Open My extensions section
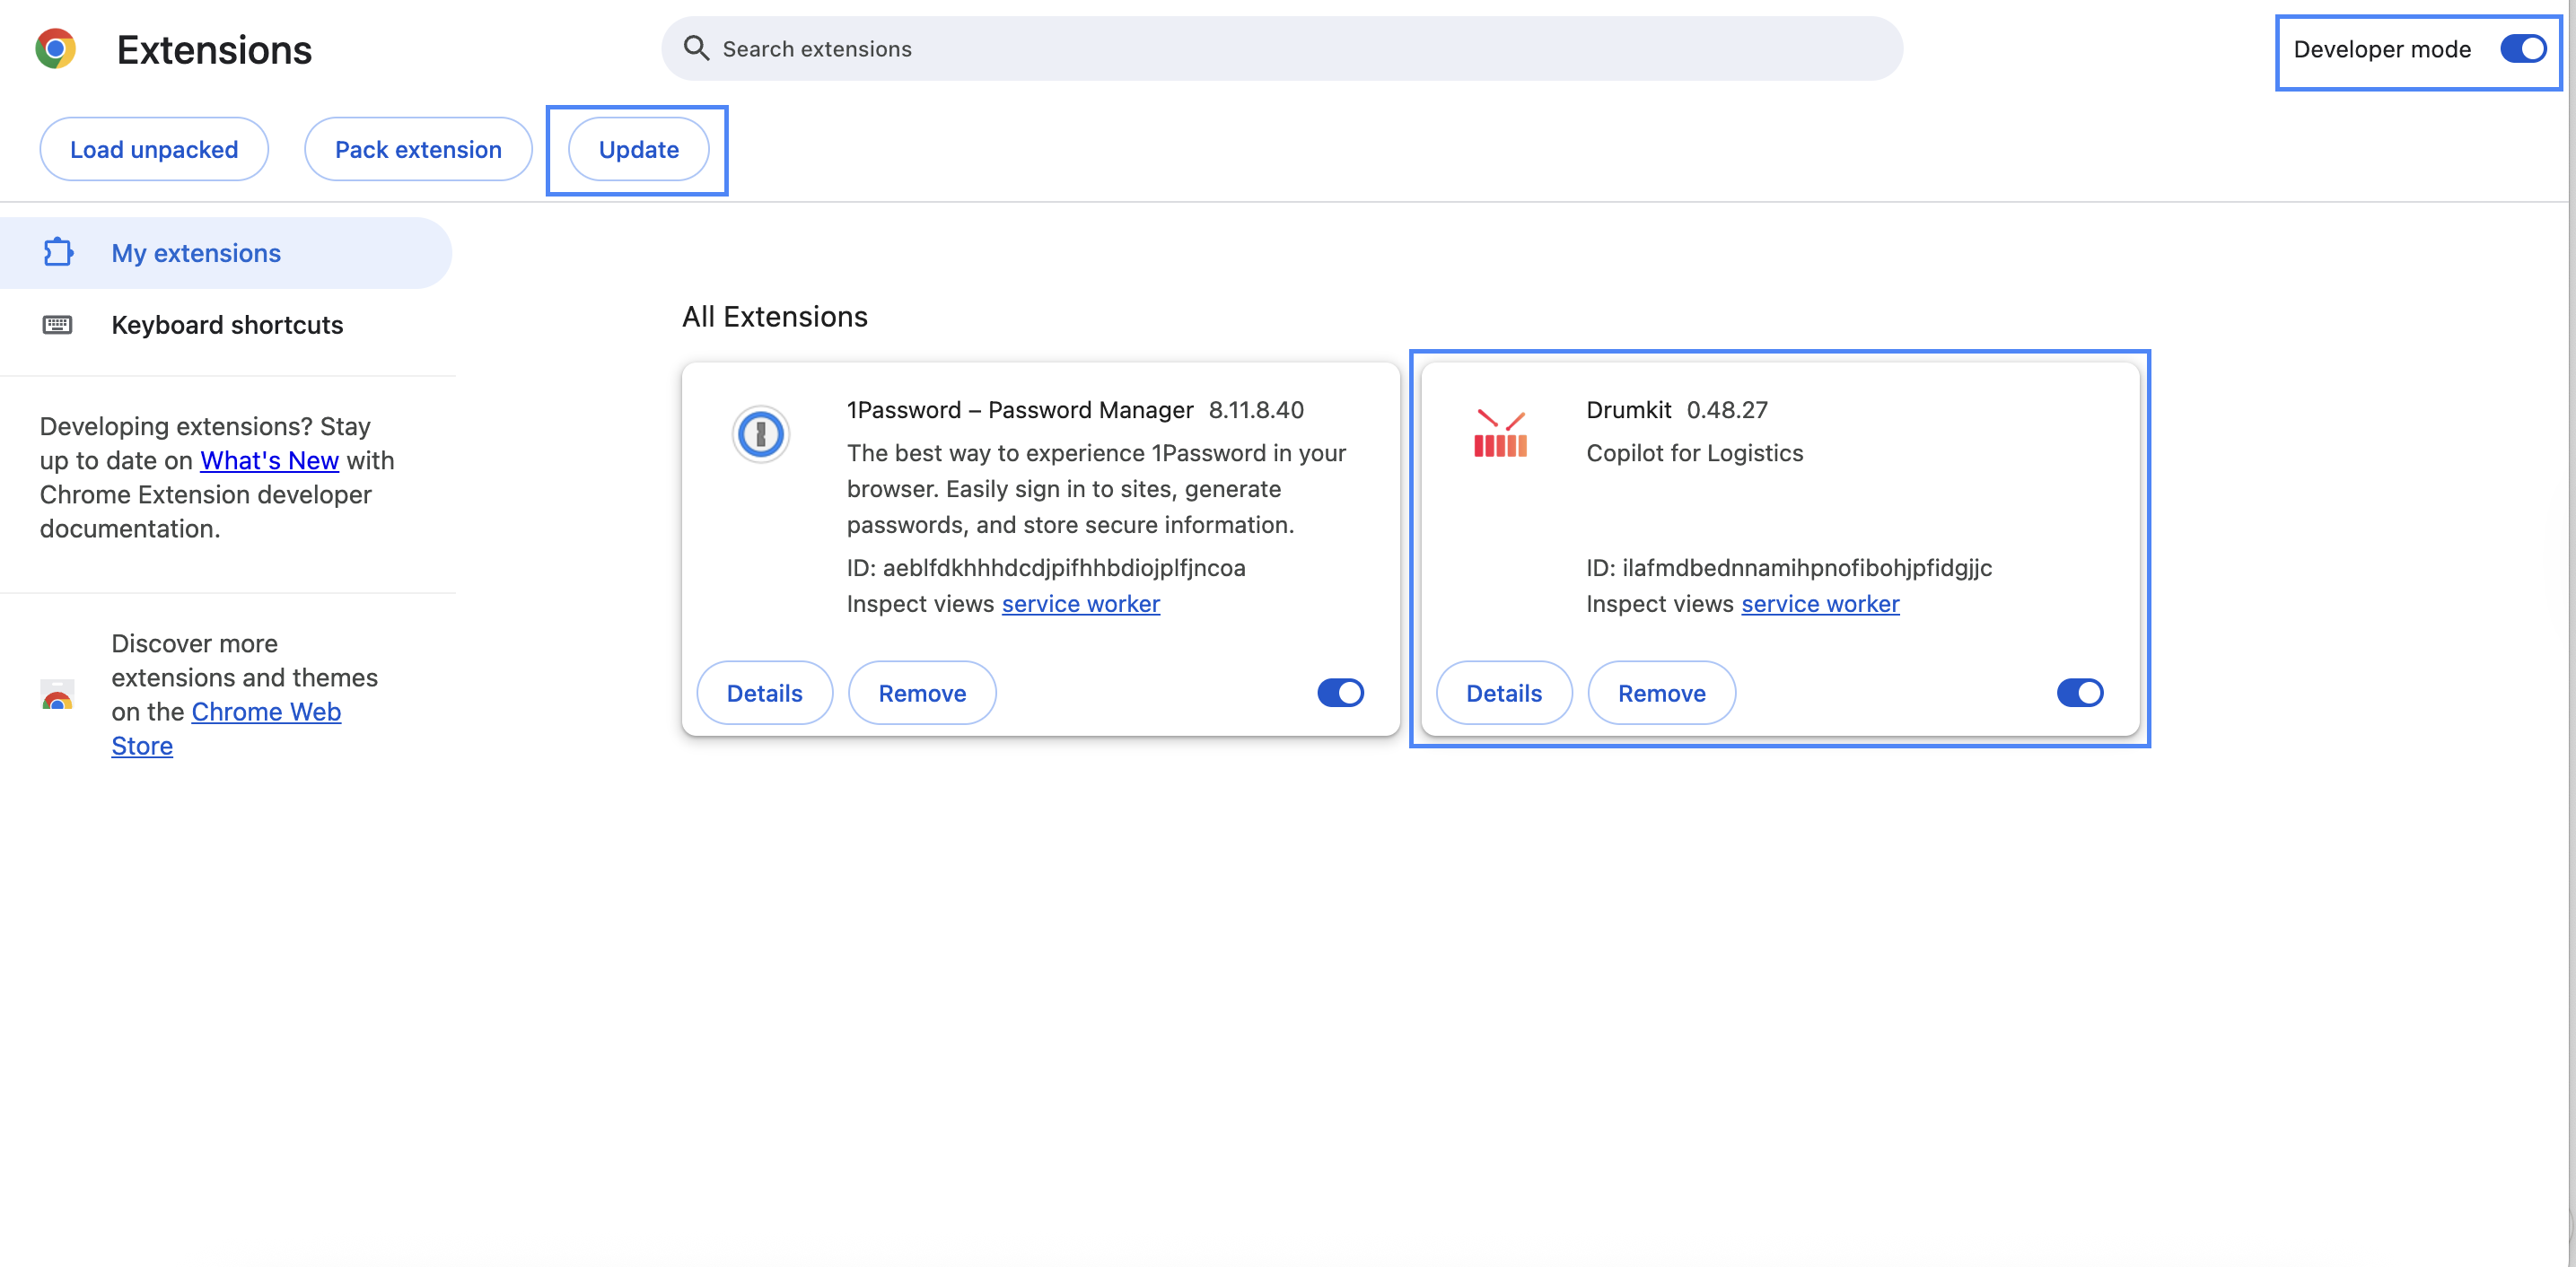Image resolution: width=2576 pixels, height=1267 pixels. 226,253
